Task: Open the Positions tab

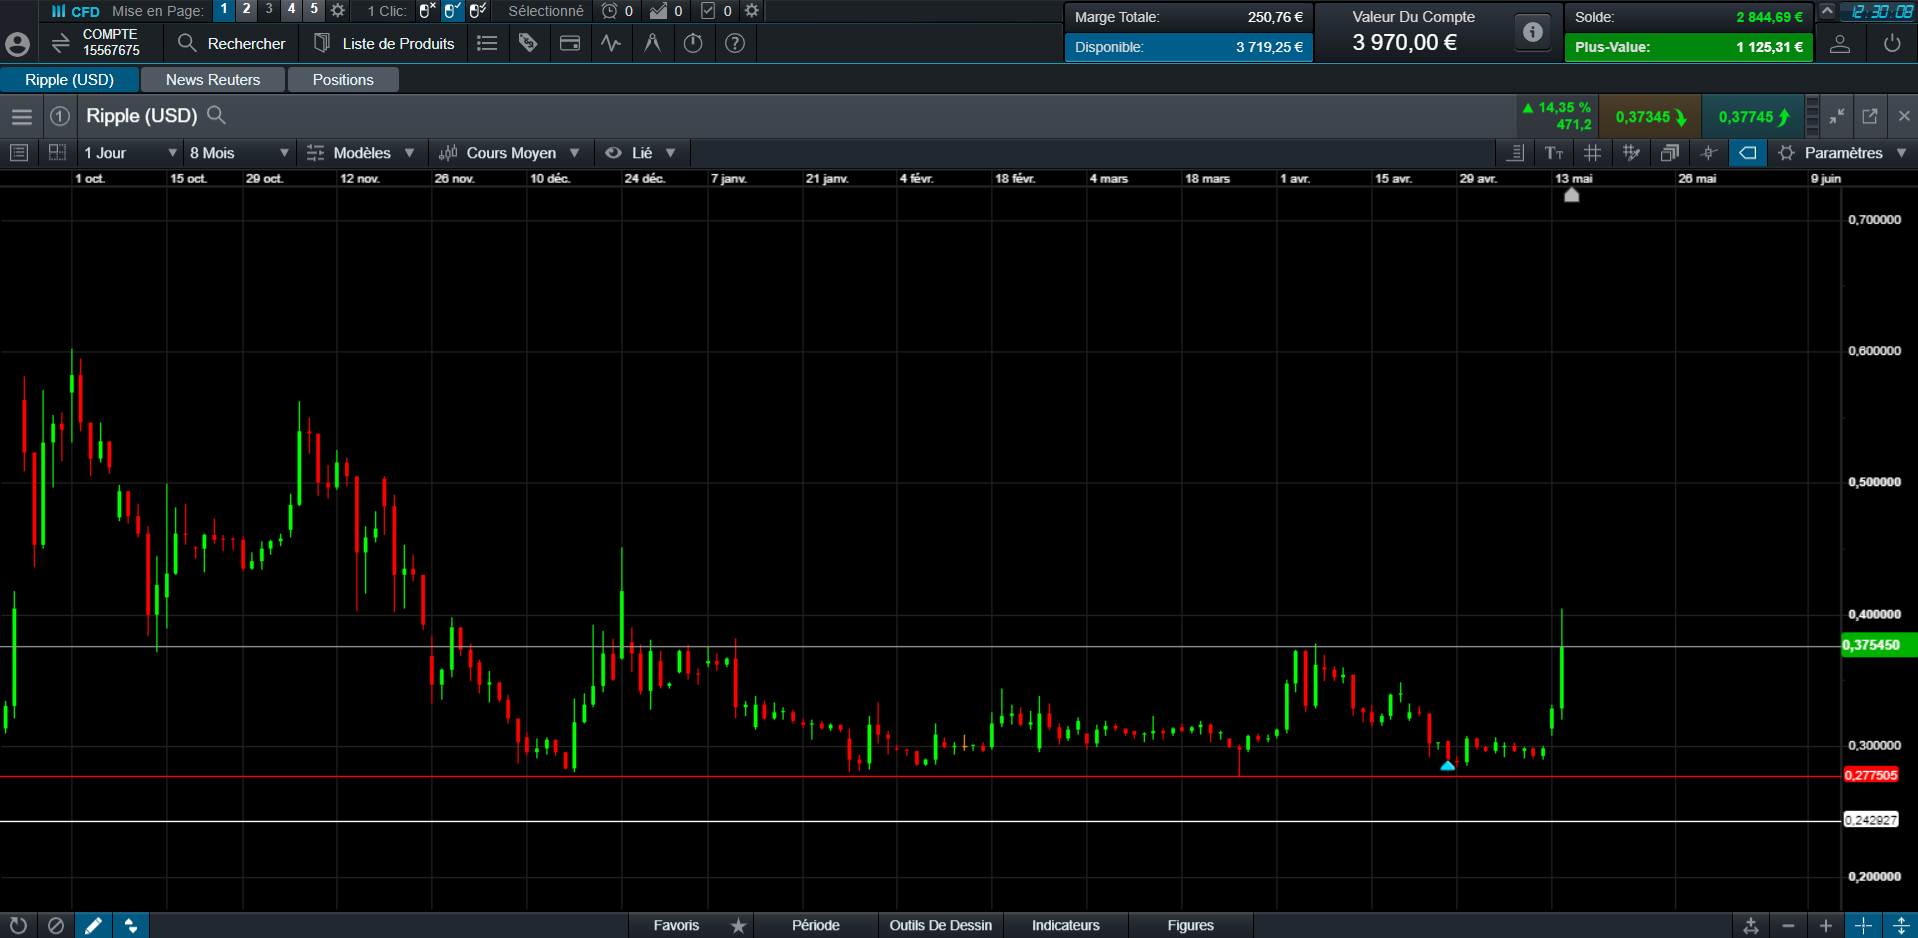Action: pos(342,80)
